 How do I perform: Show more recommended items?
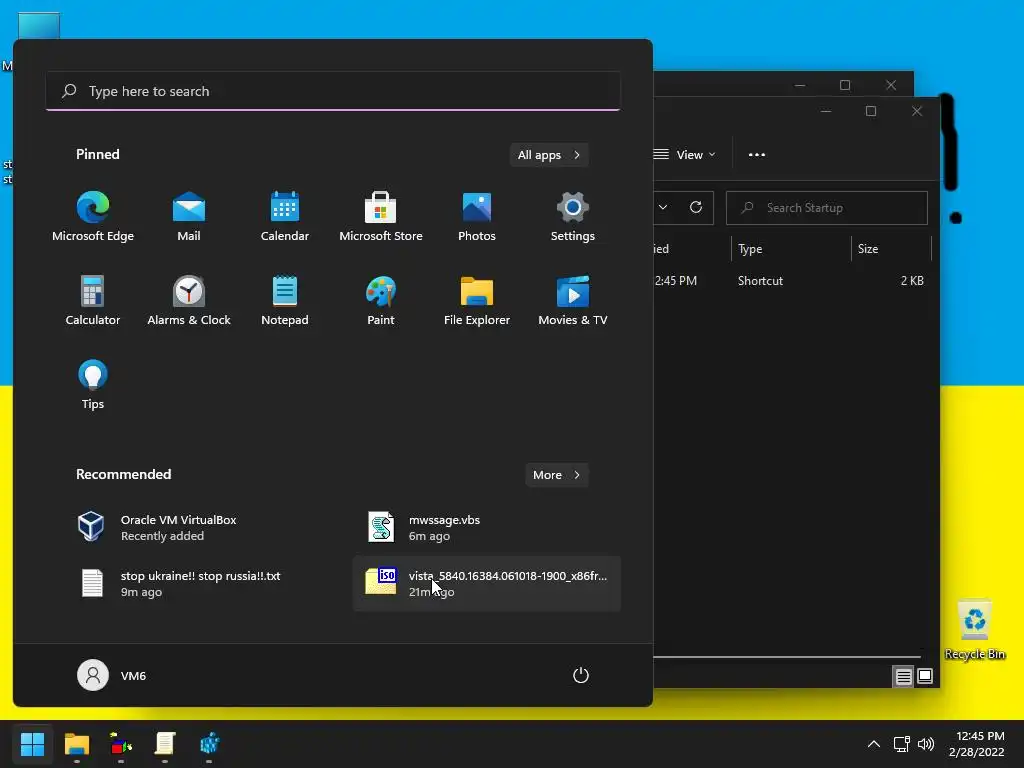coord(556,475)
